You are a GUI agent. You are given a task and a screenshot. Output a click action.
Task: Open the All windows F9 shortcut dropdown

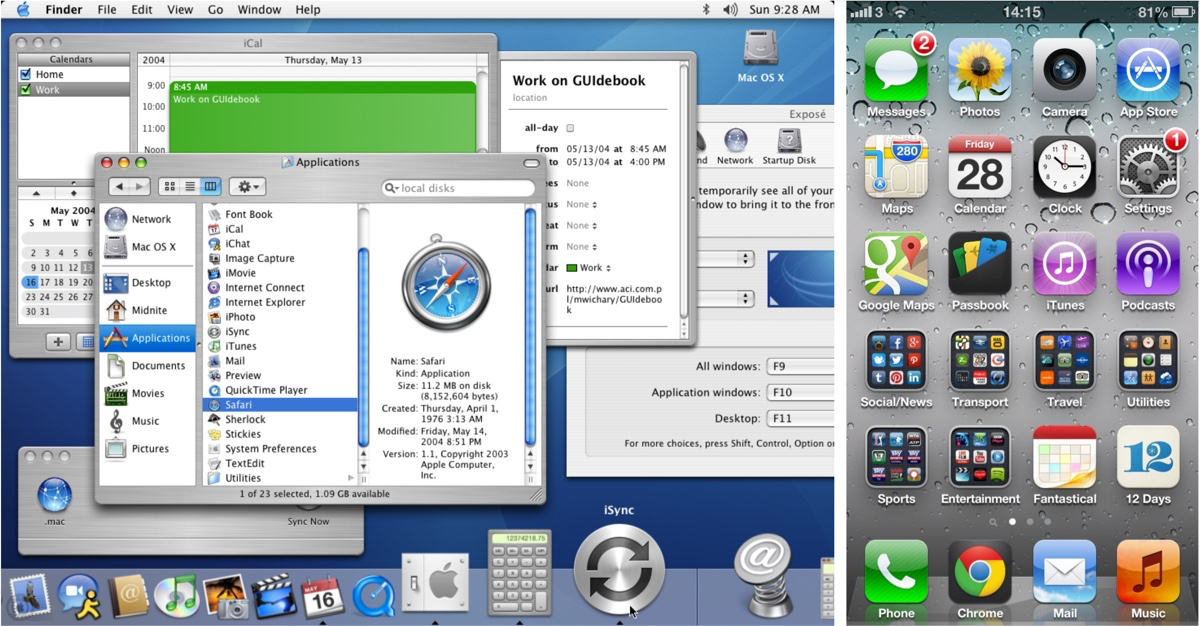click(800, 367)
